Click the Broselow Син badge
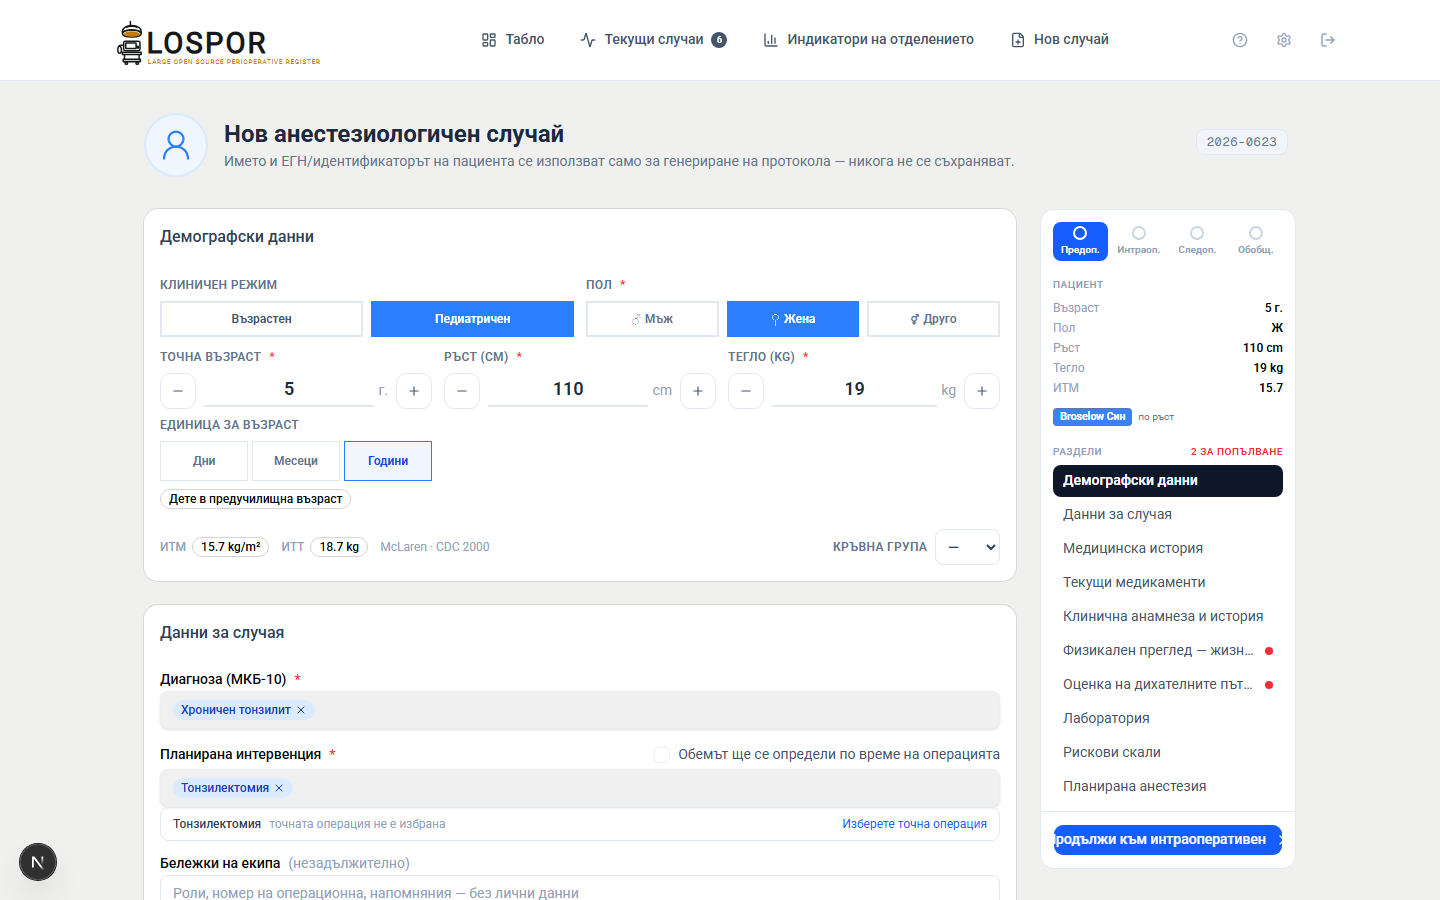The image size is (1440, 900). pyautogui.click(x=1092, y=417)
